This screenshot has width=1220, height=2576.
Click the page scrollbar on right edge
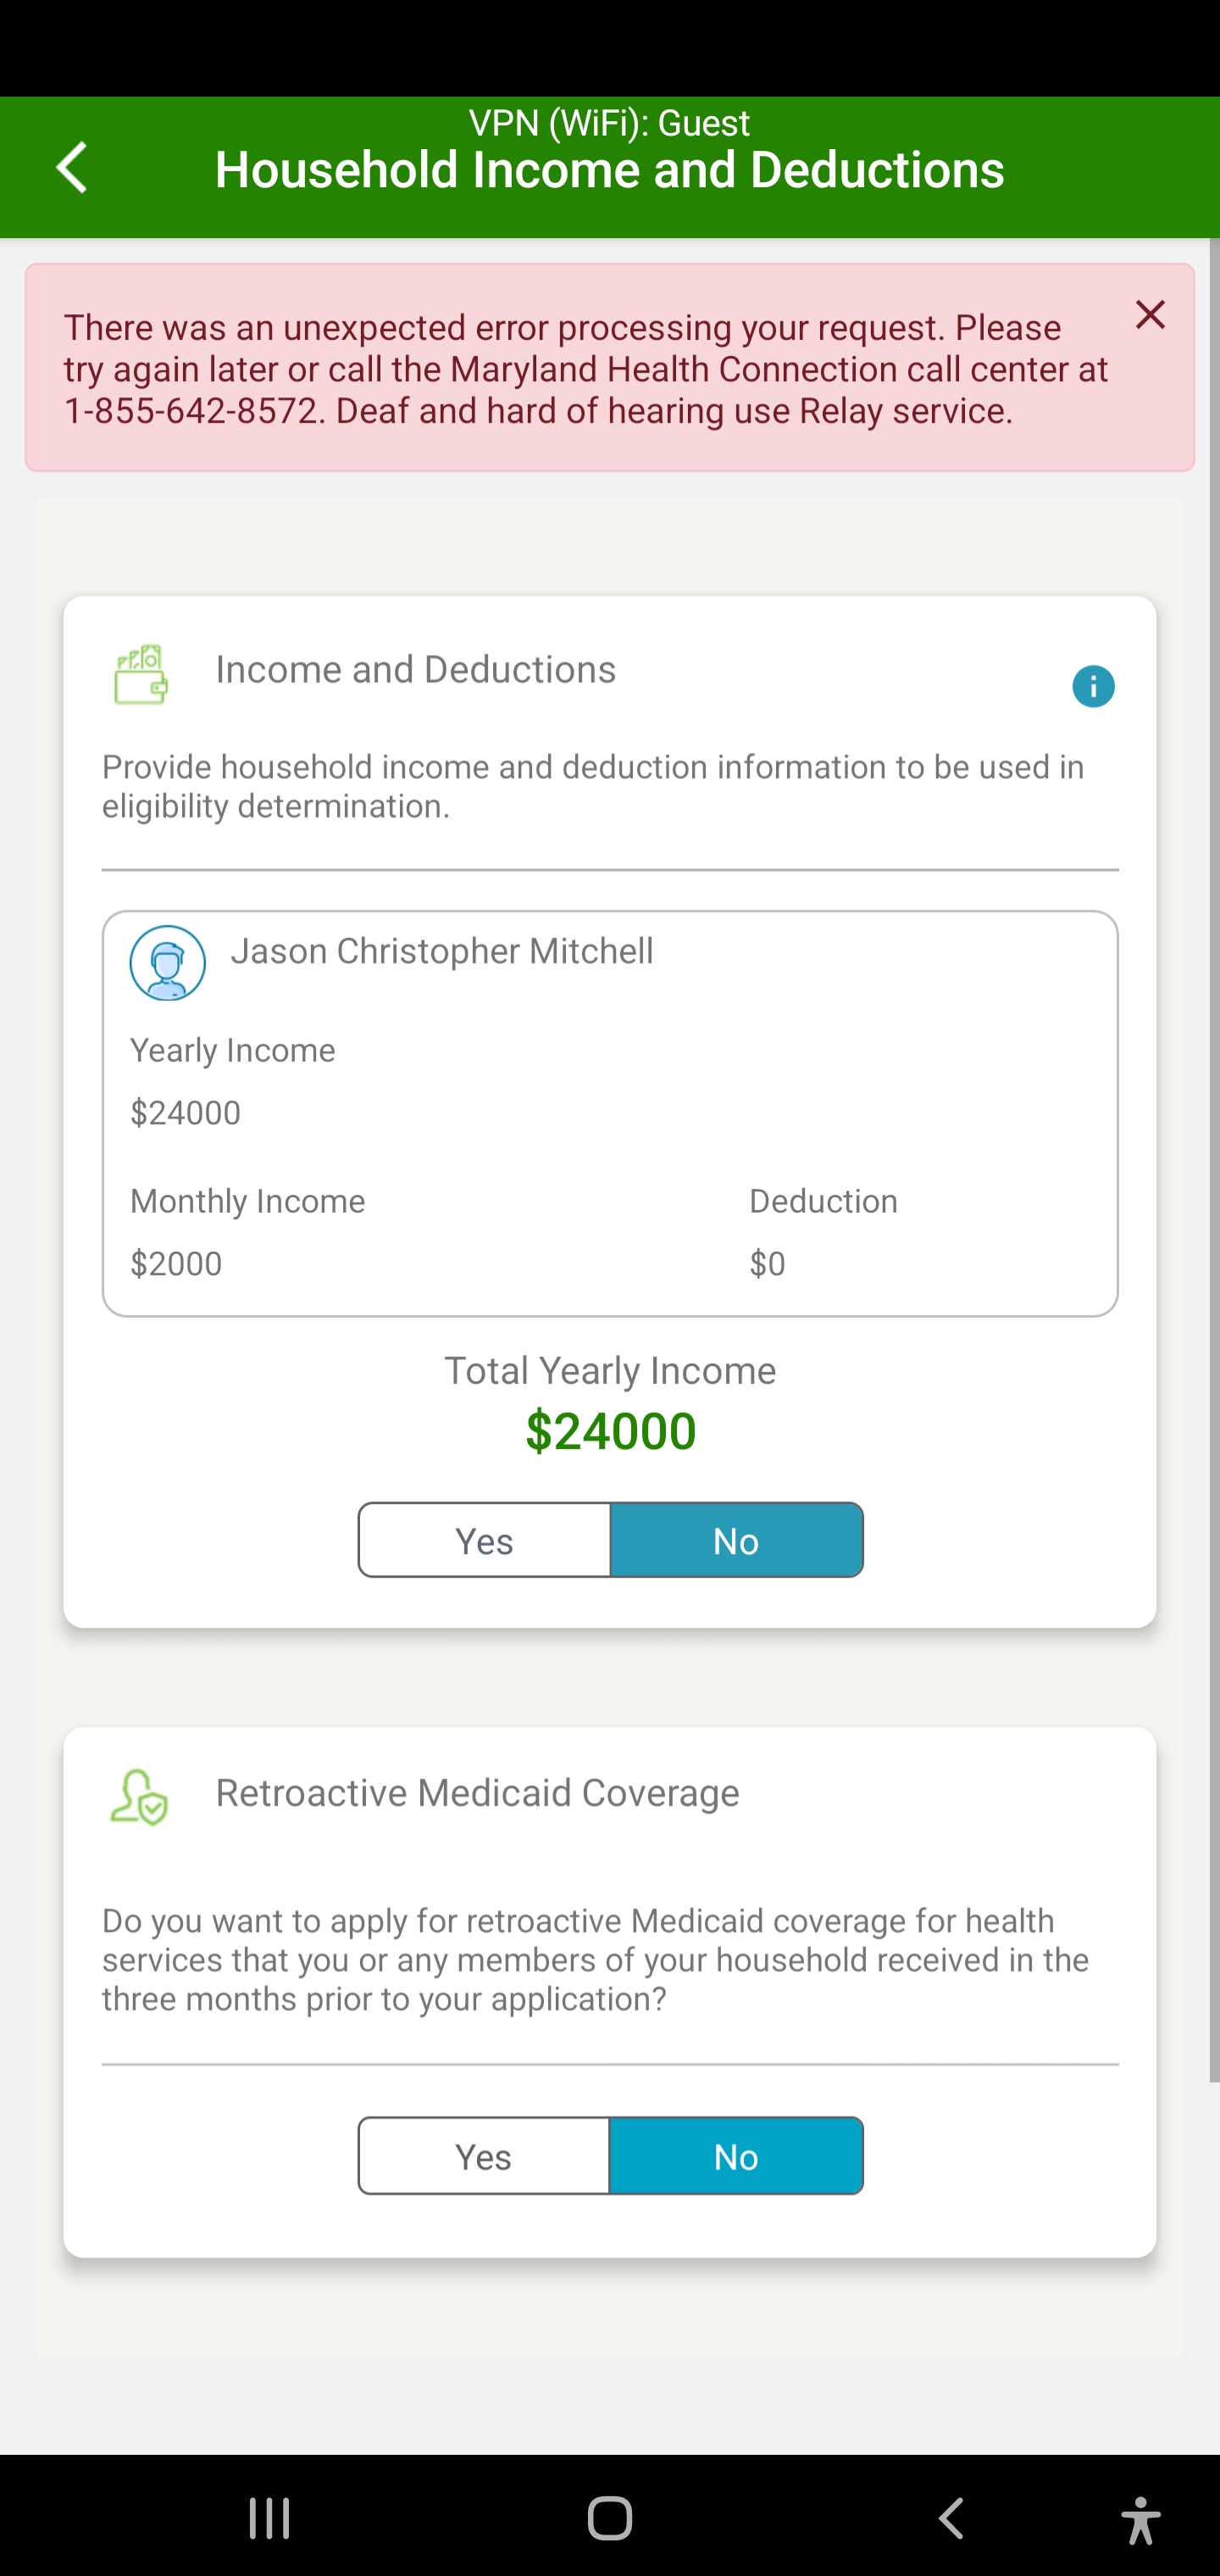point(1214,1160)
